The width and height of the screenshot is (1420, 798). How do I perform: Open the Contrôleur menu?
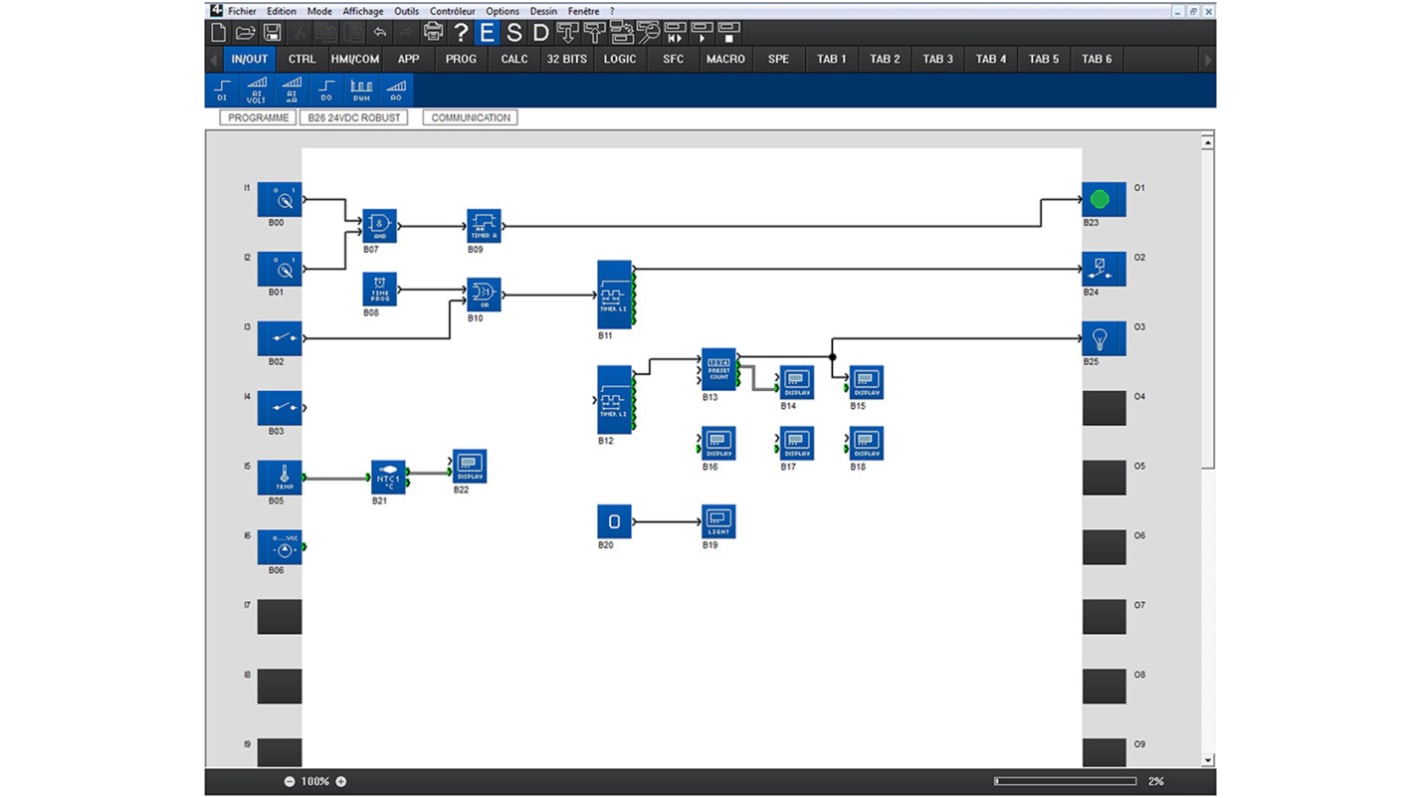452,11
